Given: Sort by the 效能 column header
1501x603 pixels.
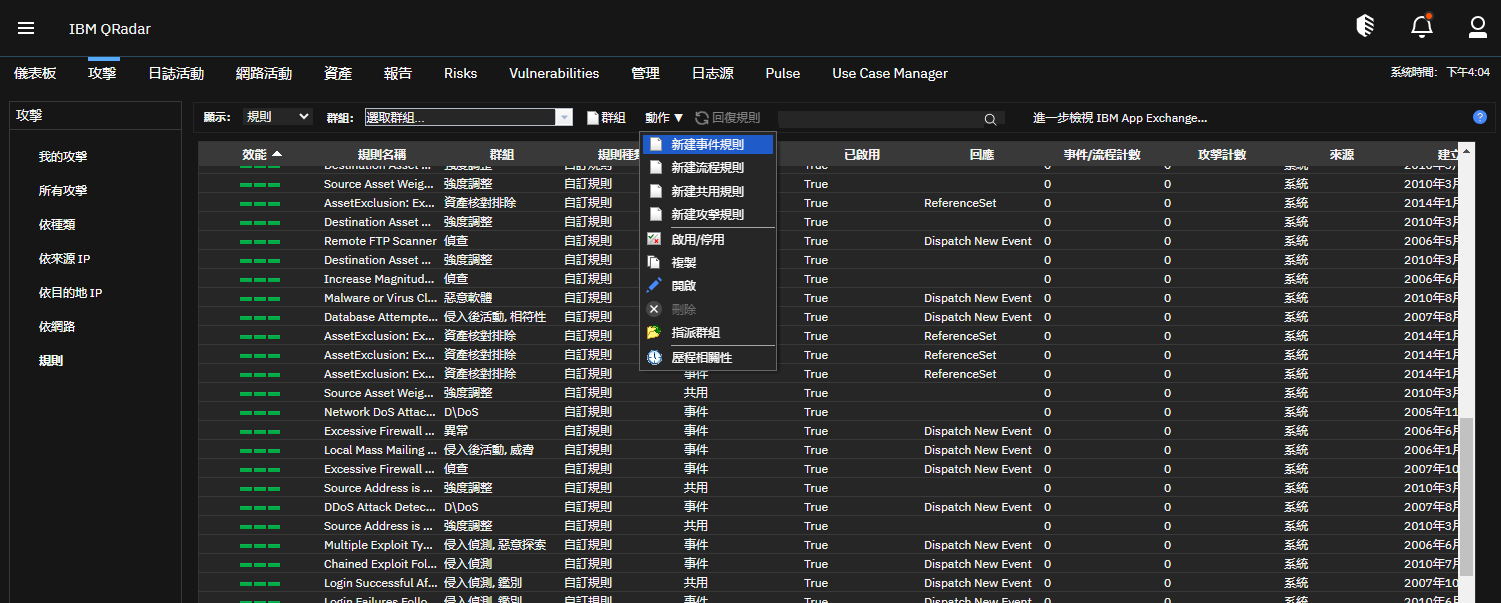Looking at the screenshot, I should coord(262,154).
